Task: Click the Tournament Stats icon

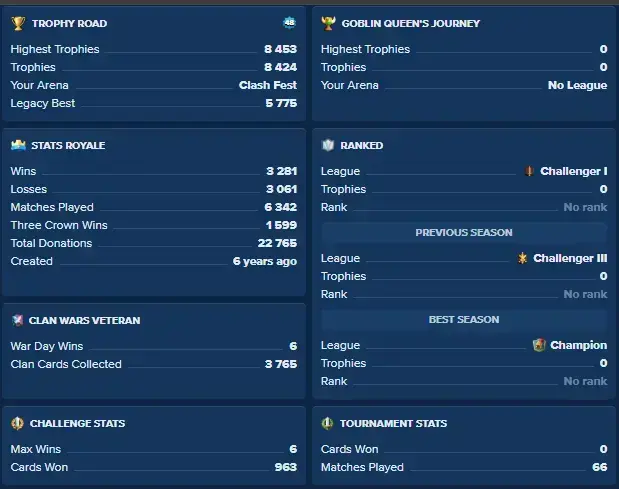Action: (327, 423)
